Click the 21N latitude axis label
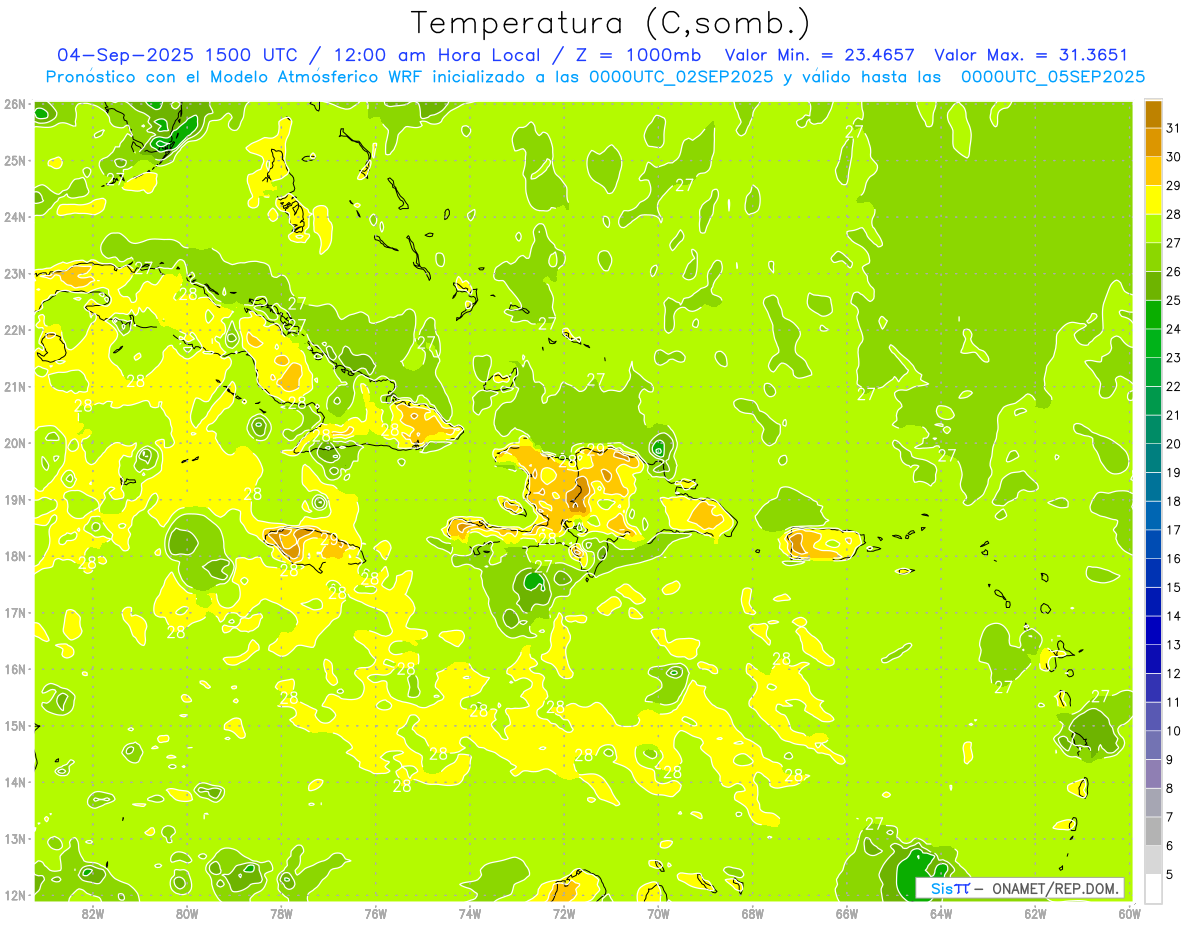Viewport: 1200px width, 927px height. click(15, 387)
